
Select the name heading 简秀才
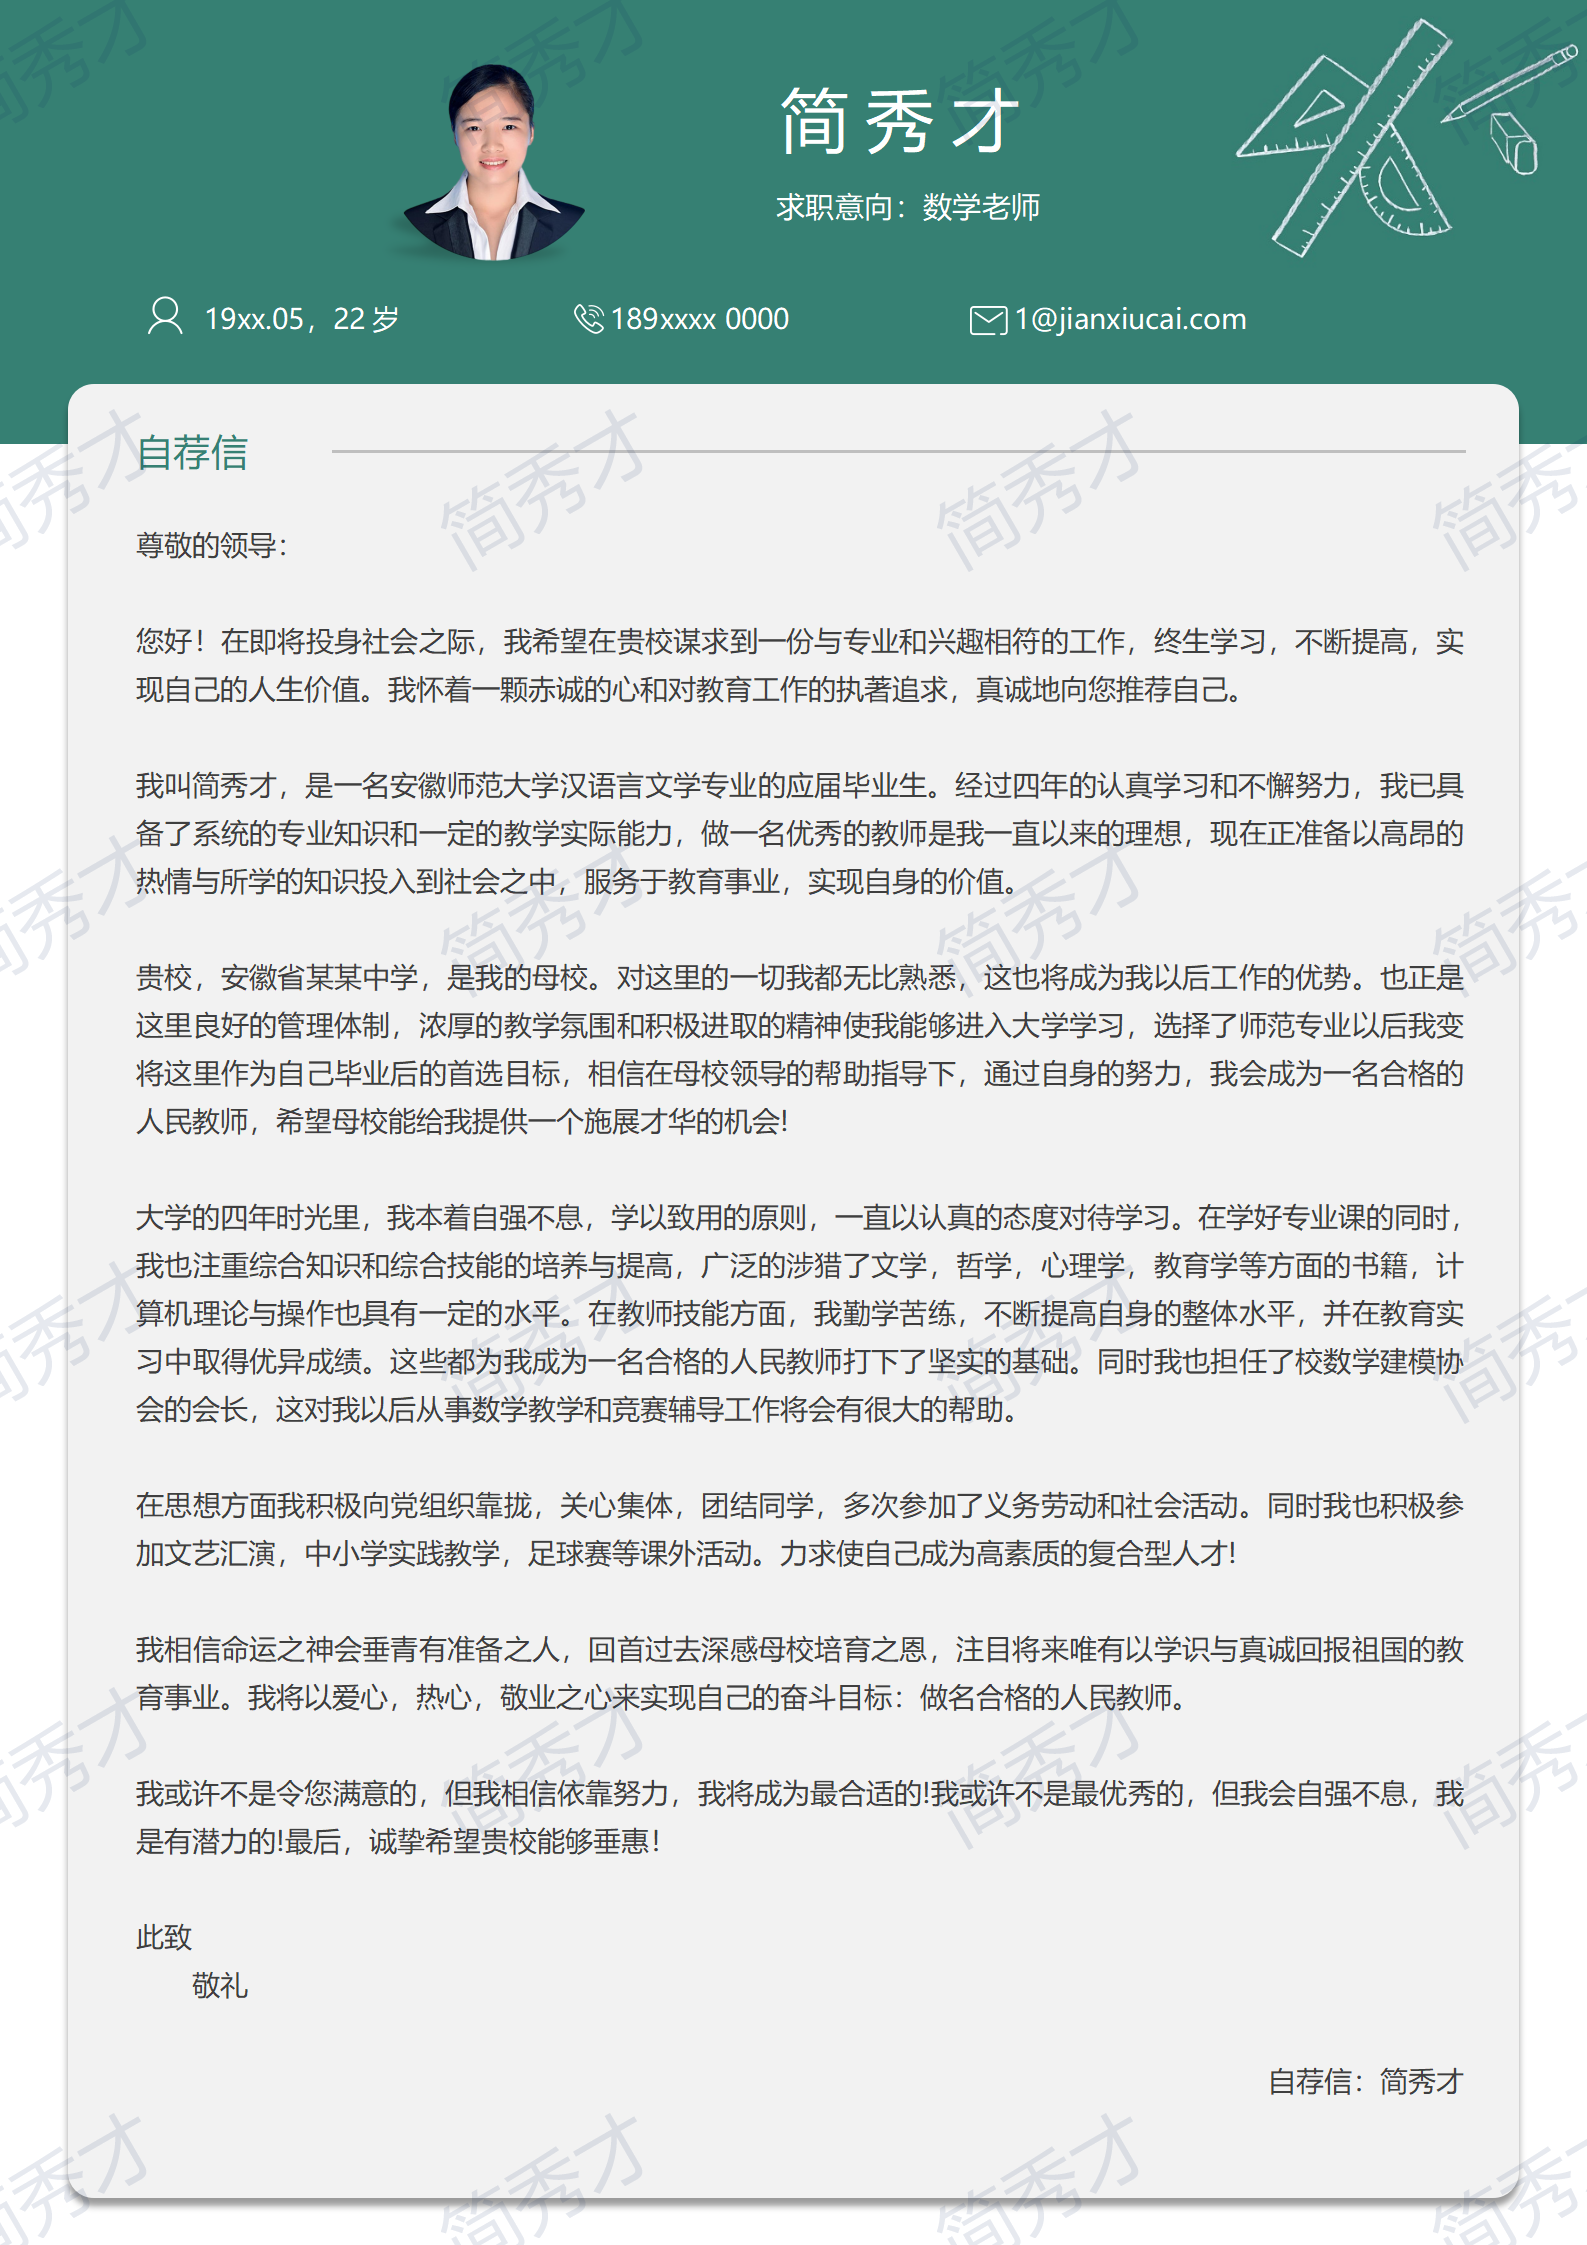point(899,121)
